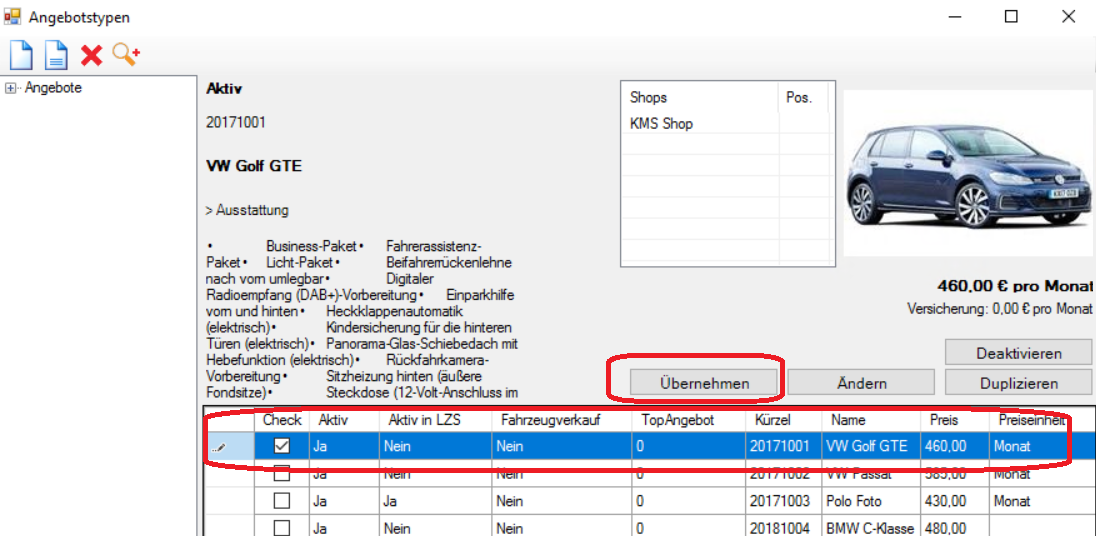Expand the Angebote tree node
Image resolution: width=1096 pixels, height=549 pixels.
pos(10,88)
